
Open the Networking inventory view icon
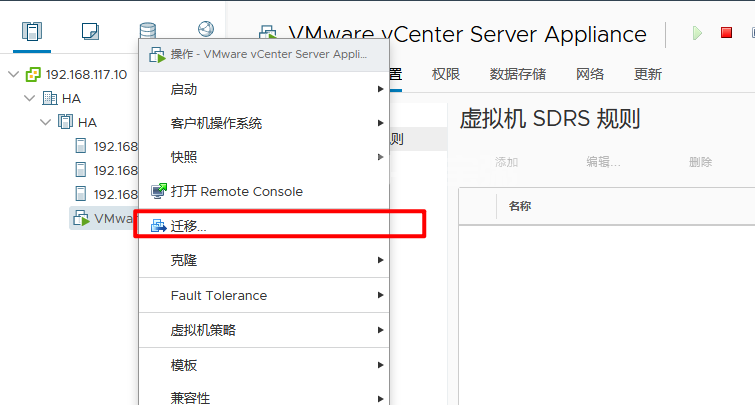point(206,31)
